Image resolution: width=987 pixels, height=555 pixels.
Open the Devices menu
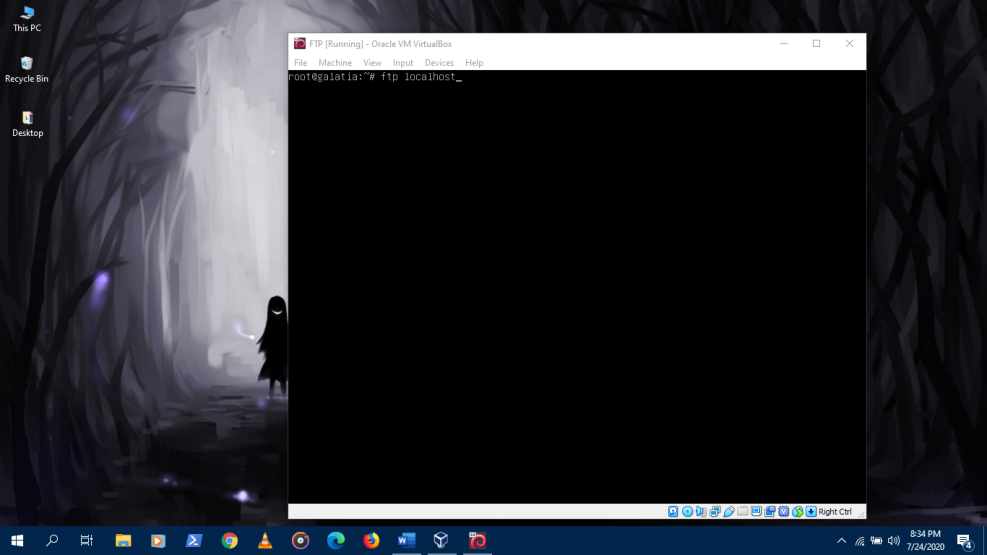coord(439,63)
